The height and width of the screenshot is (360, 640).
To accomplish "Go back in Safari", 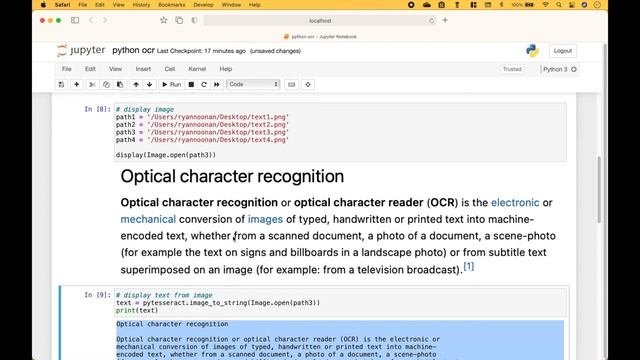I will (x=91, y=20).
